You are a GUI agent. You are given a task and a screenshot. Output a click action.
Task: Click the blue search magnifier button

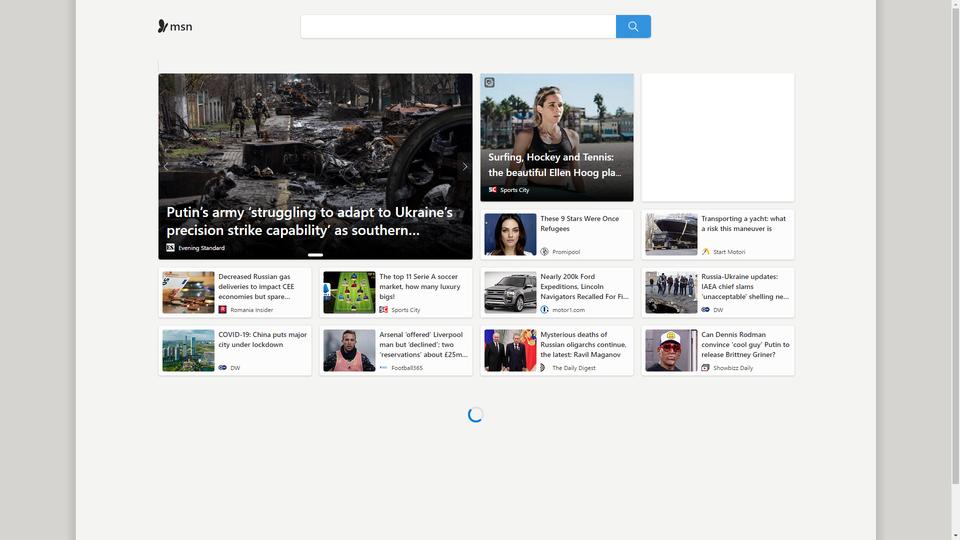point(633,26)
